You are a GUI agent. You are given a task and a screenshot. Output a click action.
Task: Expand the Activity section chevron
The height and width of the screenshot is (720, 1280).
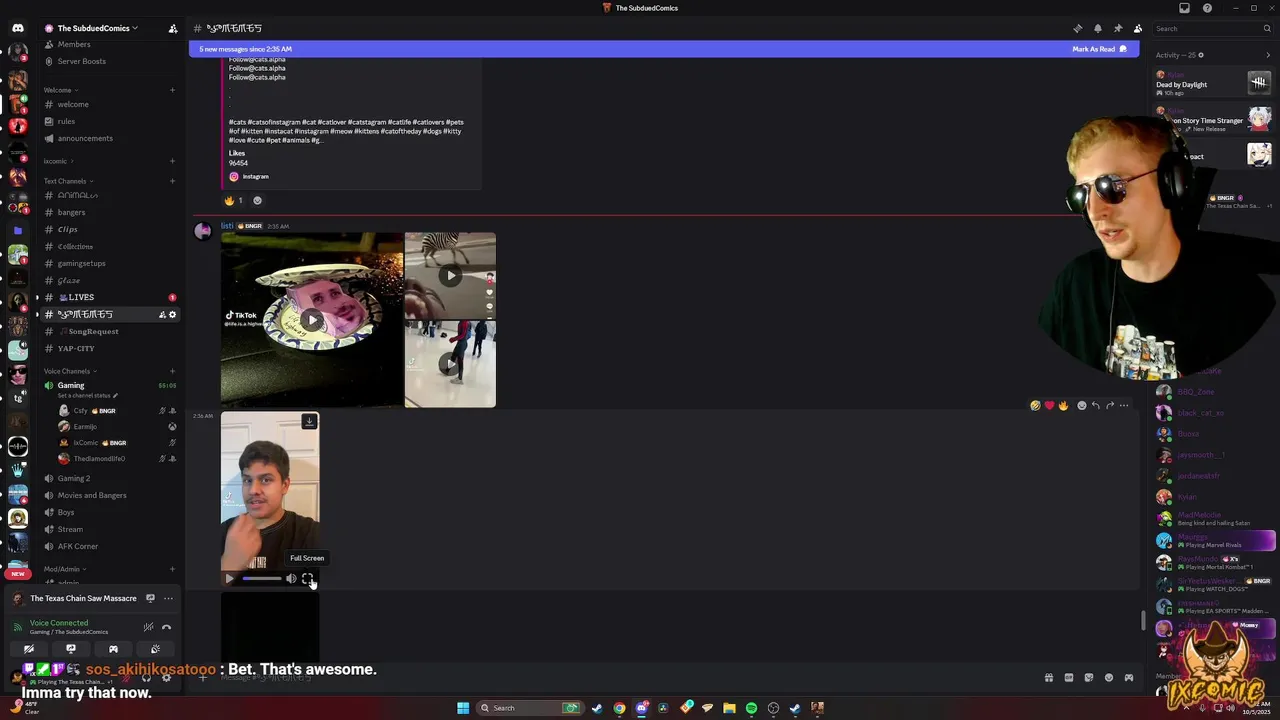coord(1268,55)
